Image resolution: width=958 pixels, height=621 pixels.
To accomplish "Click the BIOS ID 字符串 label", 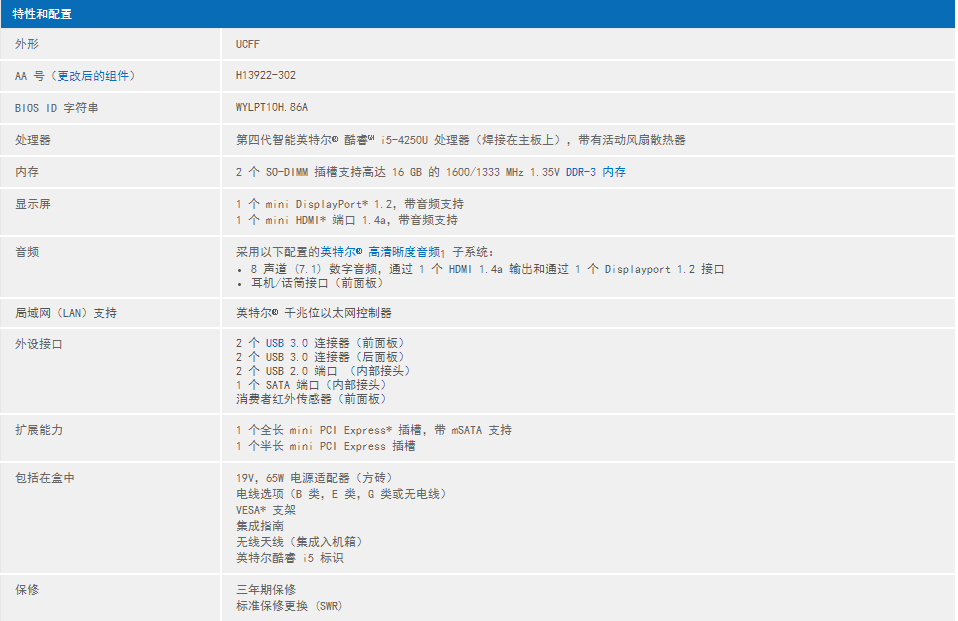I will [56, 108].
